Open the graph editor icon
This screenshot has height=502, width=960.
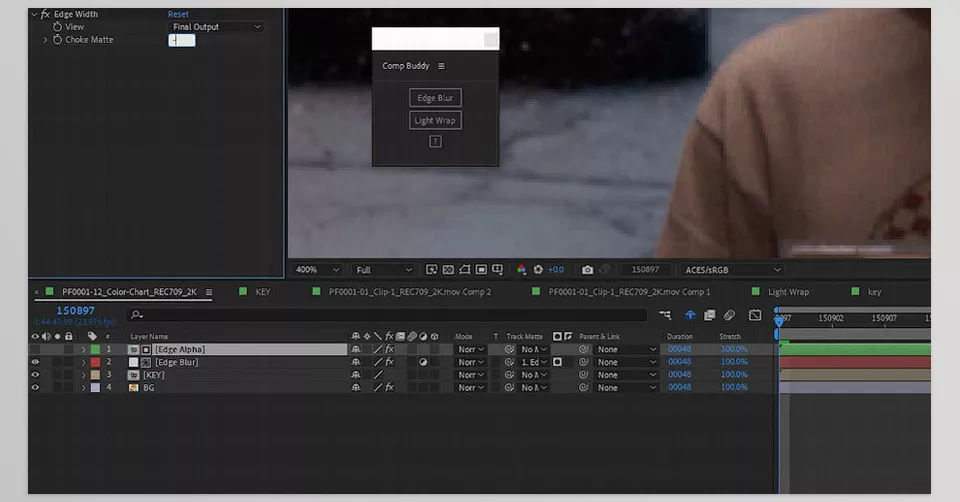coord(755,315)
